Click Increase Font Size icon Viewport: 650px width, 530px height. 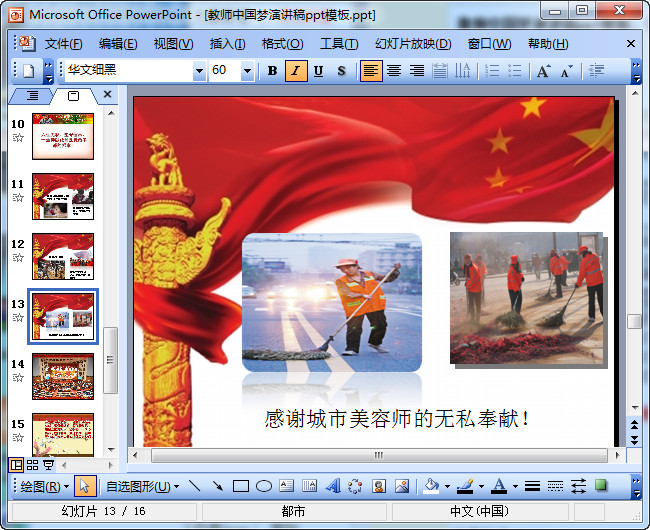pyautogui.click(x=543, y=71)
